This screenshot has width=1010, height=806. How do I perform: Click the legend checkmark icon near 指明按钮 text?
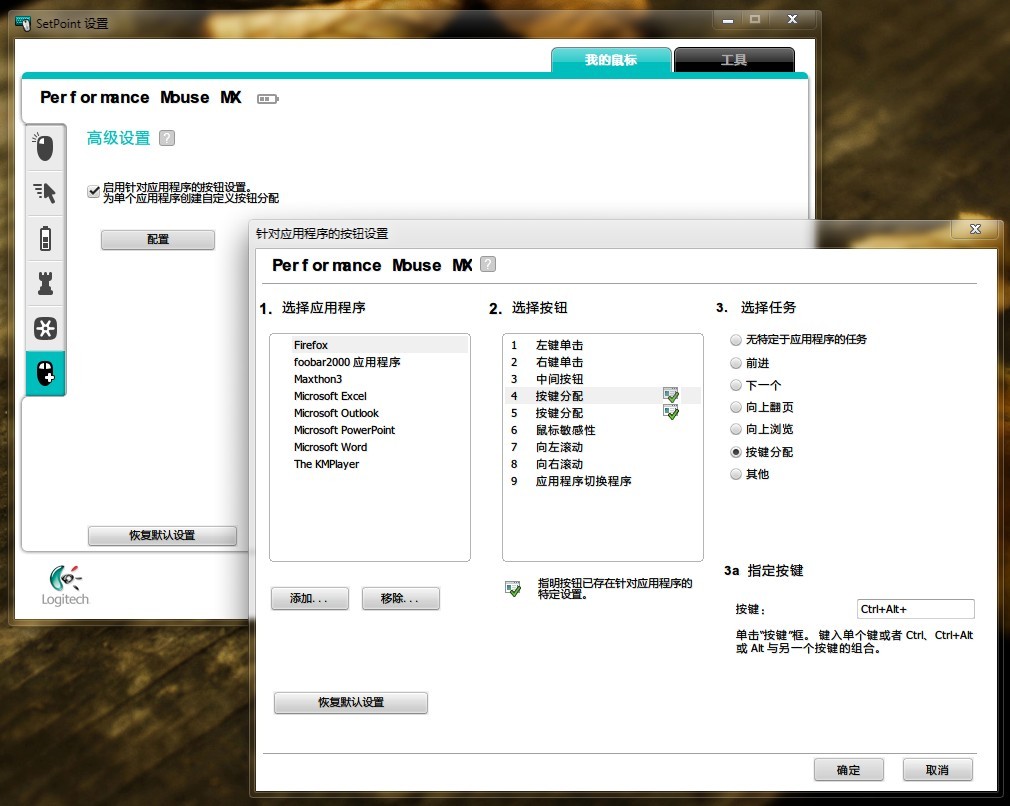pyautogui.click(x=513, y=588)
